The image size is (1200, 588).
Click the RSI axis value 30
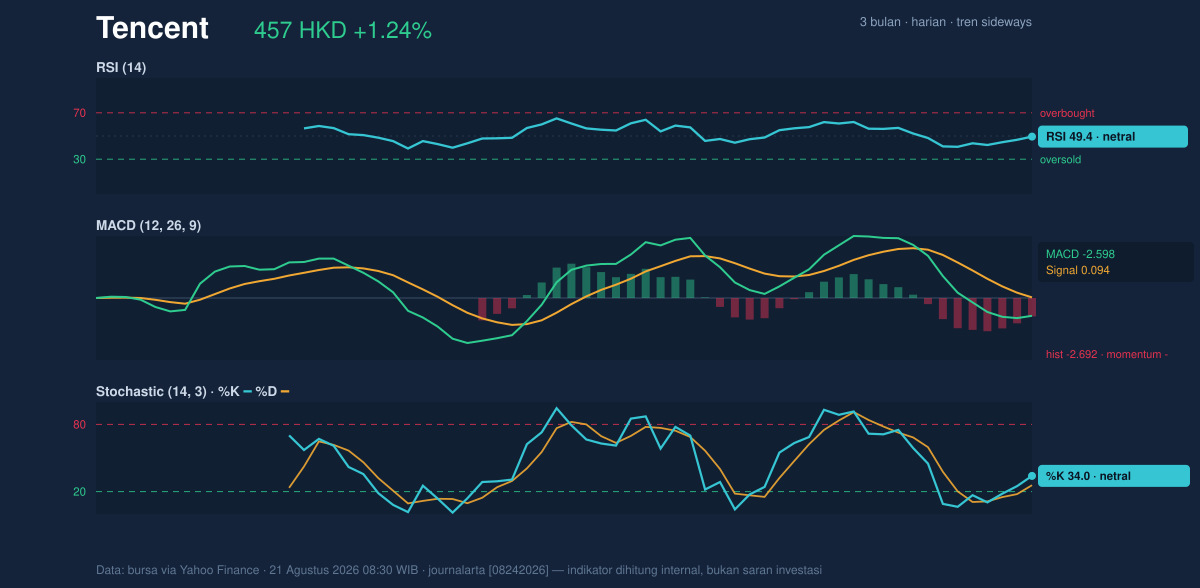[79, 159]
